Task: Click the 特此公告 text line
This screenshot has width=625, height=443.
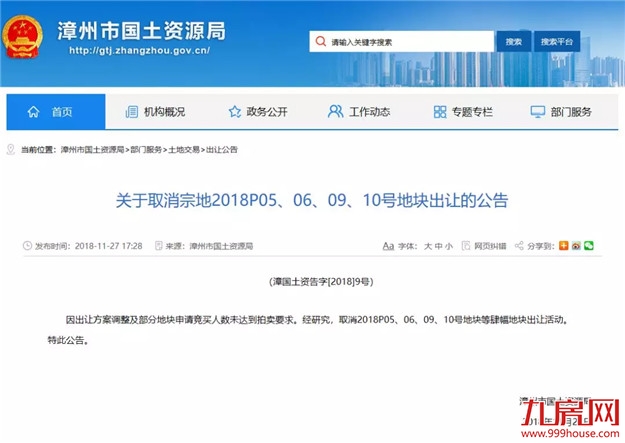Action: (68, 340)
